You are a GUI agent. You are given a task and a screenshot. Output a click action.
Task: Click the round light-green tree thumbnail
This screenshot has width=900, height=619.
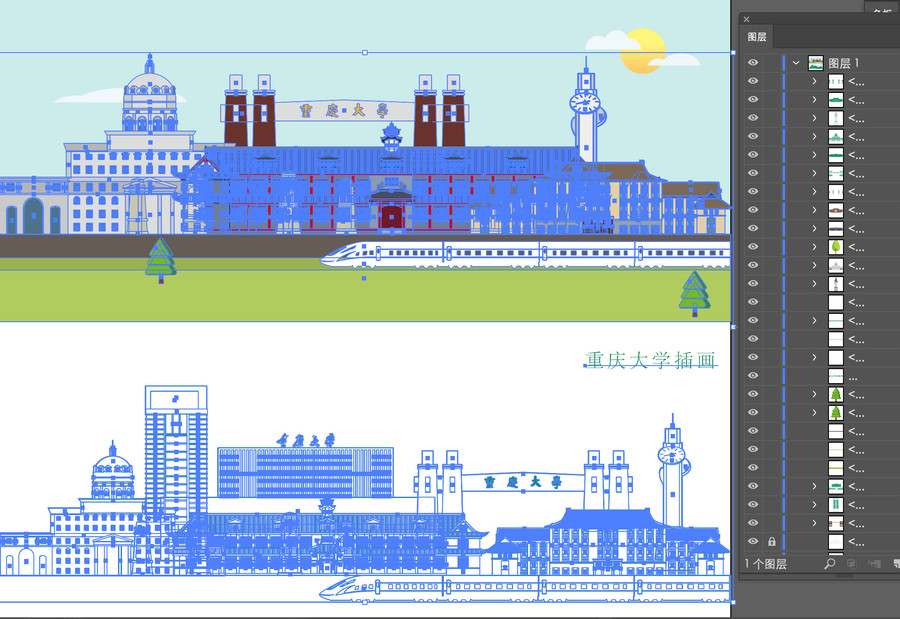836,247
